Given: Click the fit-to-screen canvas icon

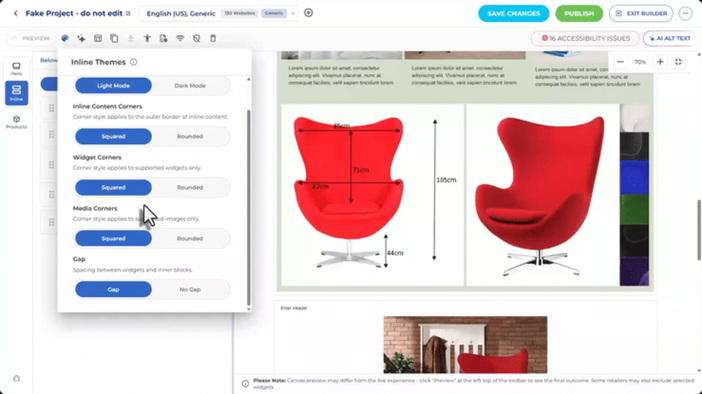Looking at the screenshot, I should pyautogui.click(x=678, y=62).
